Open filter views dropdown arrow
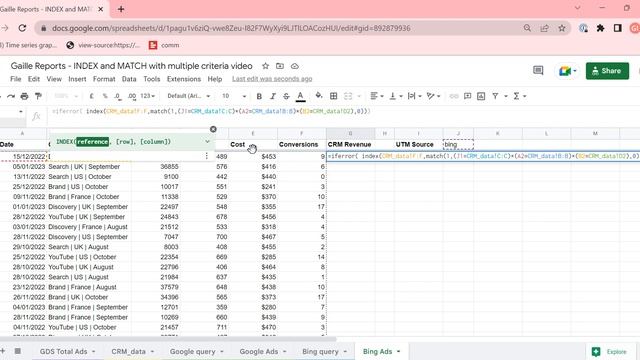 coord(506,96)
